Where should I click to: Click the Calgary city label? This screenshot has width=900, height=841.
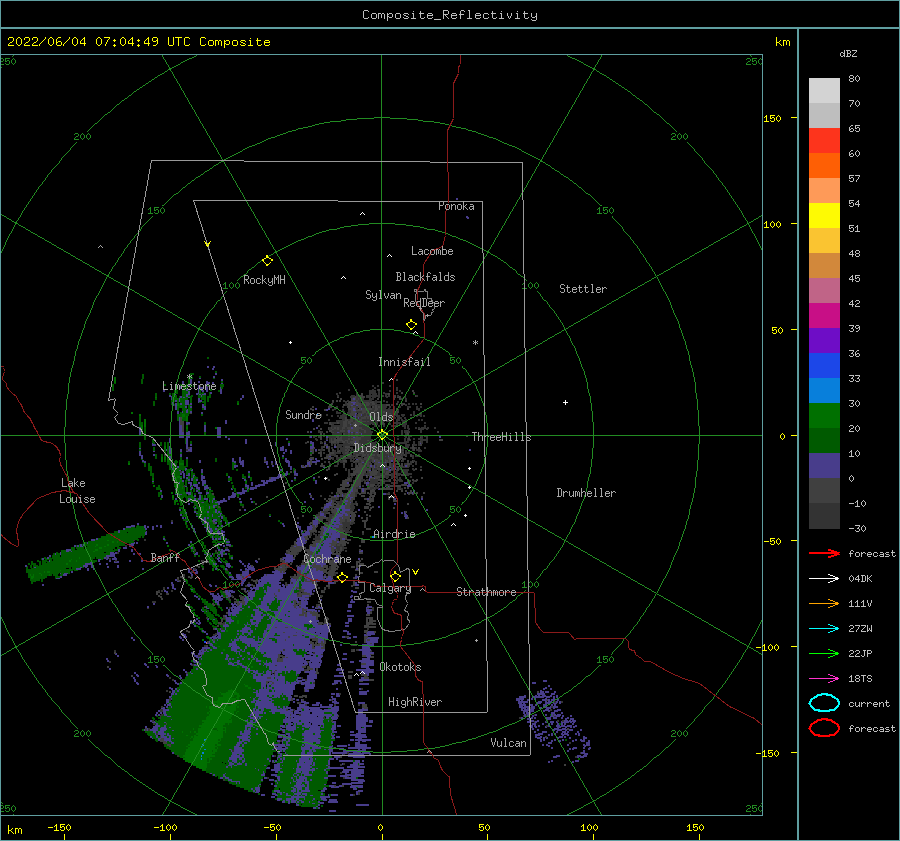390,588
